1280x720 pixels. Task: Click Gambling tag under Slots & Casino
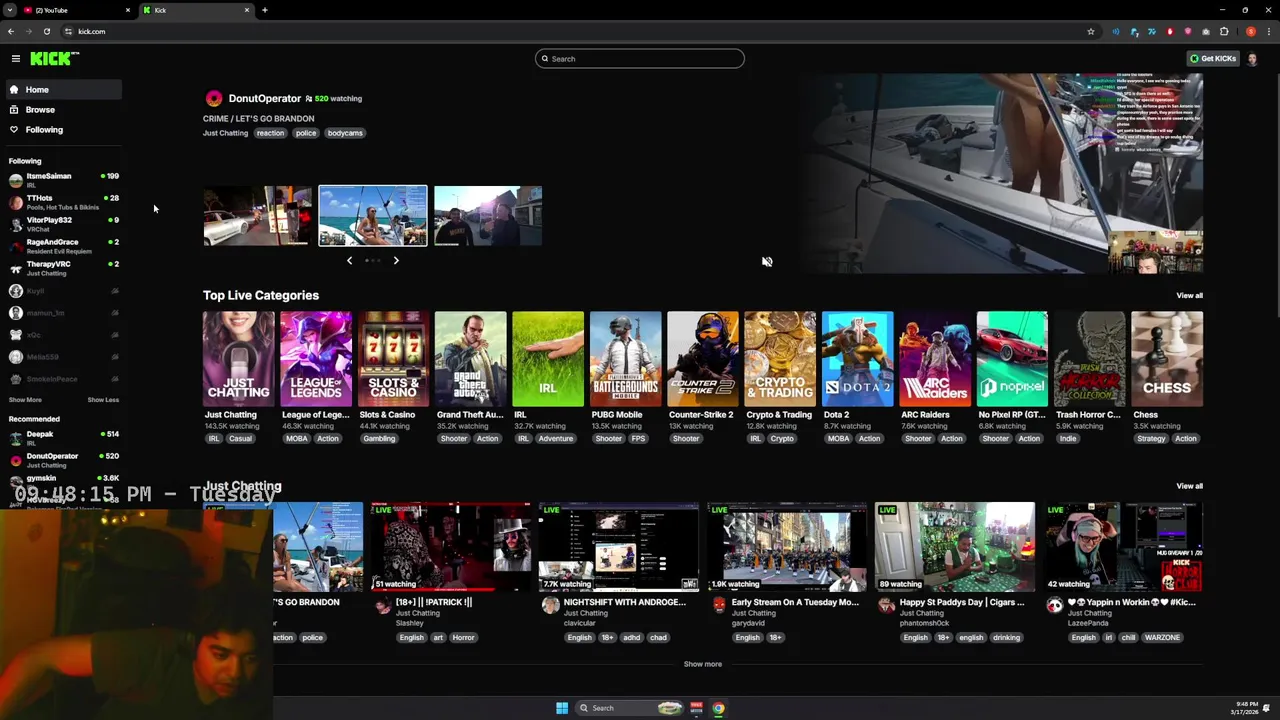pos(379,439)
